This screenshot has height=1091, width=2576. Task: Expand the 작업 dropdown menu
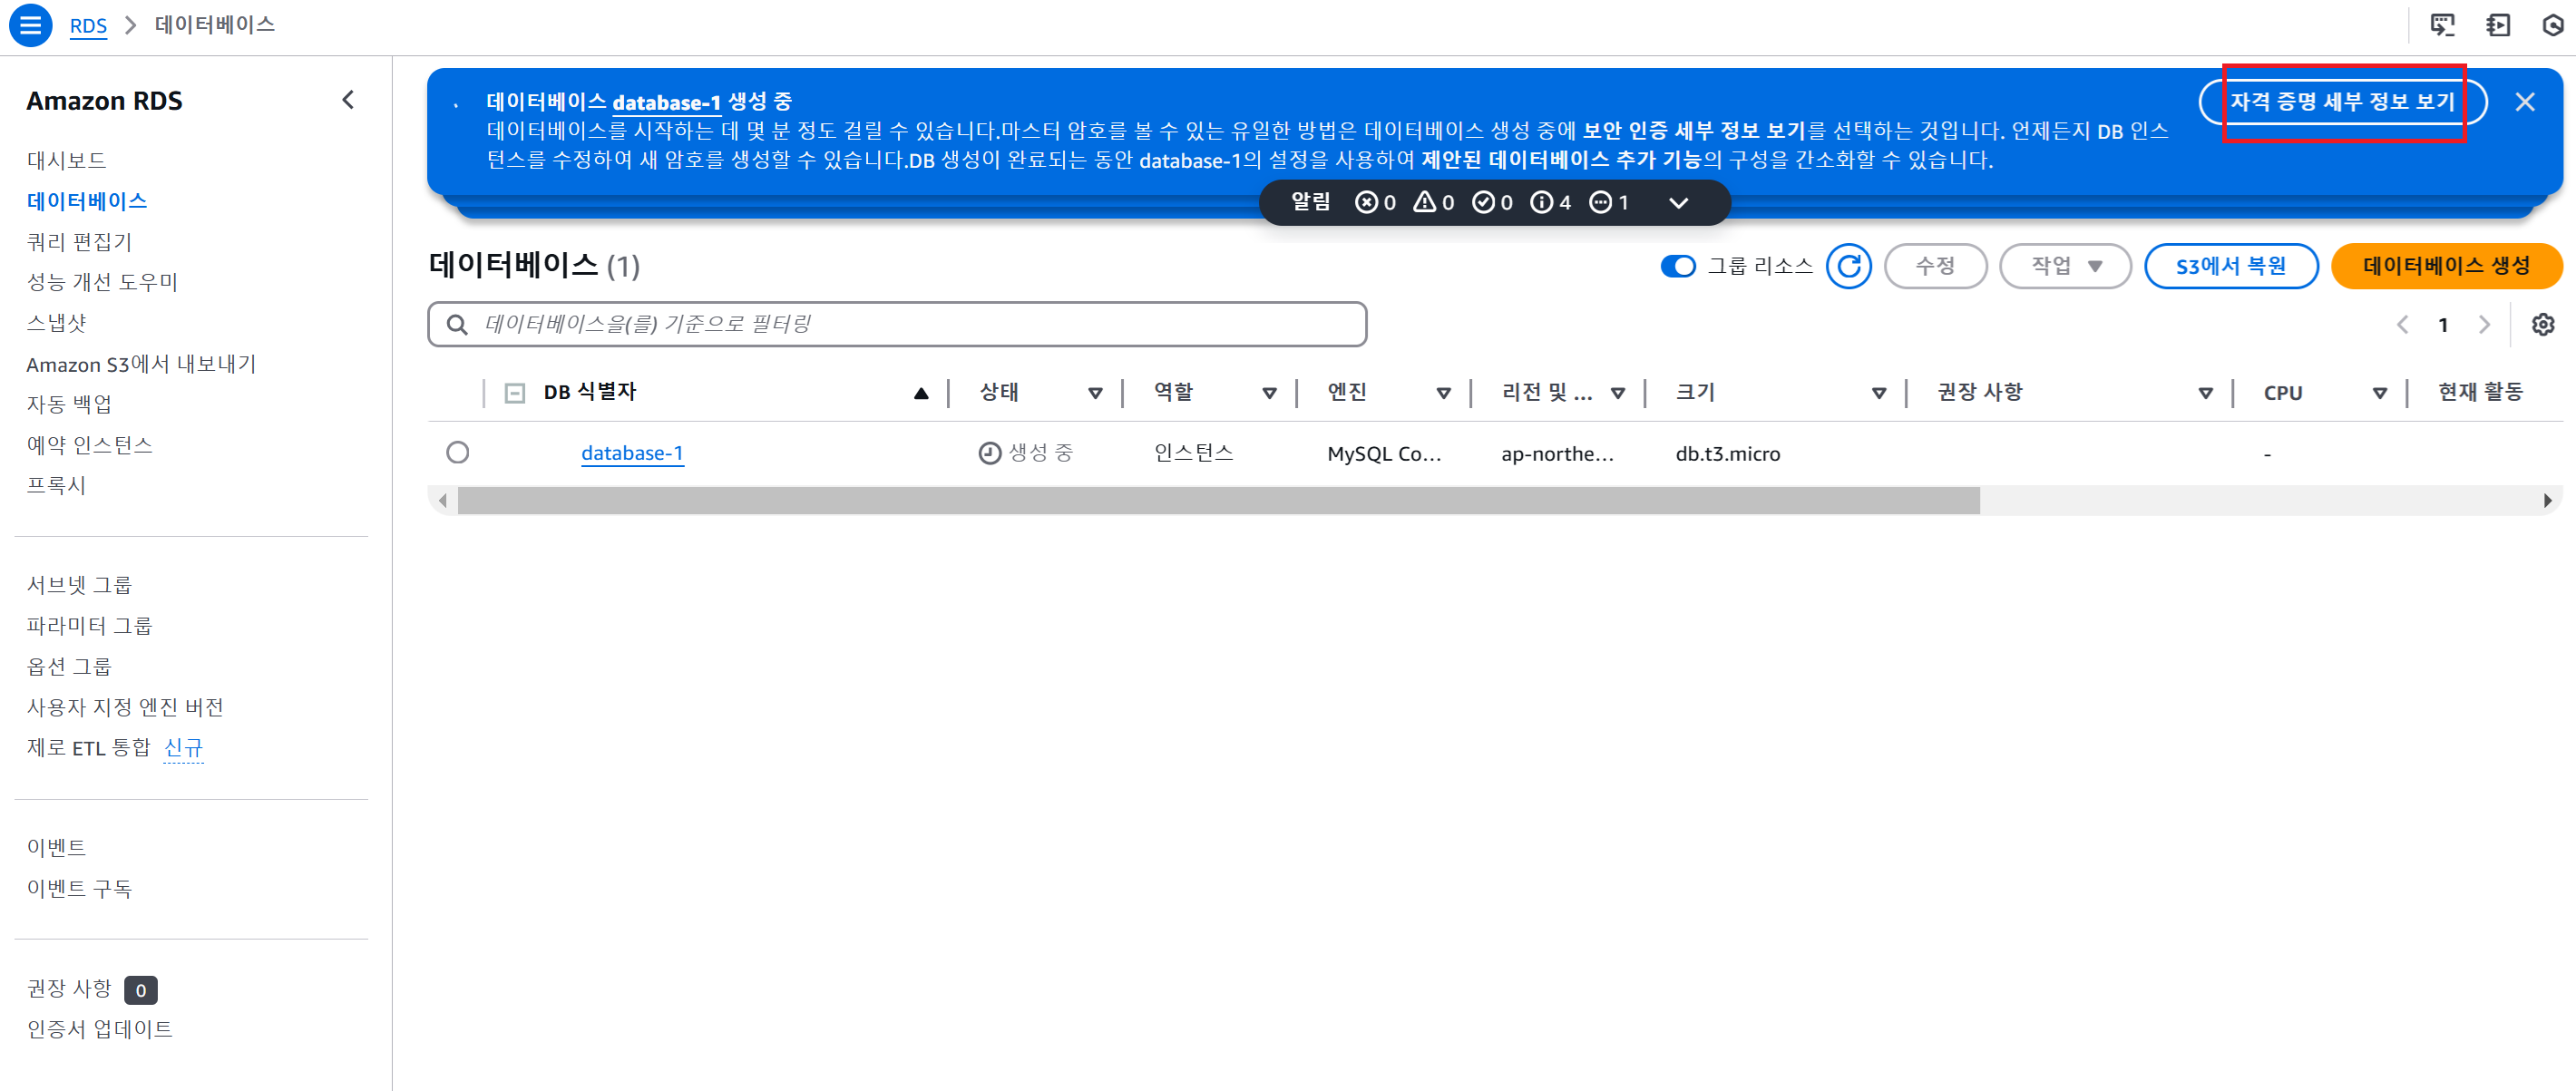point(2064,266)
